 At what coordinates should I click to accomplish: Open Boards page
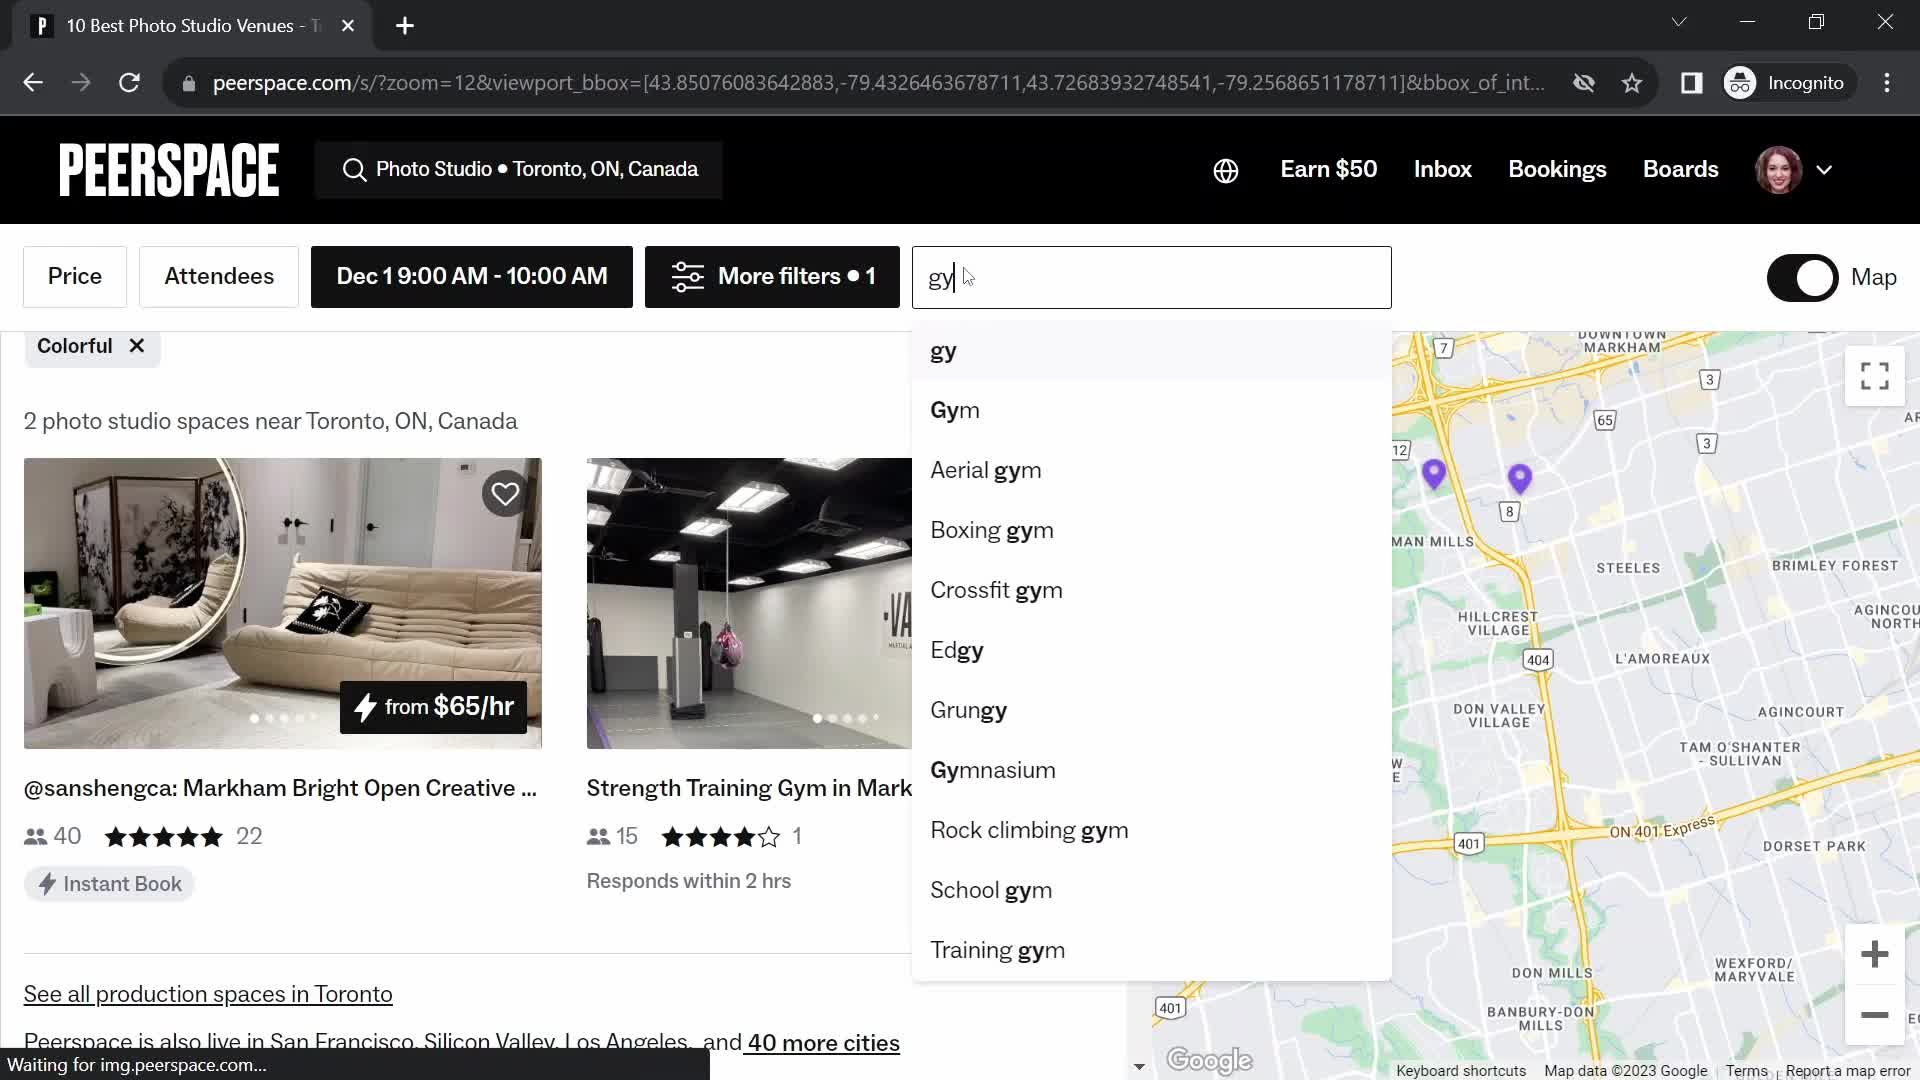pyautogui.click(x=1681, y=170)
